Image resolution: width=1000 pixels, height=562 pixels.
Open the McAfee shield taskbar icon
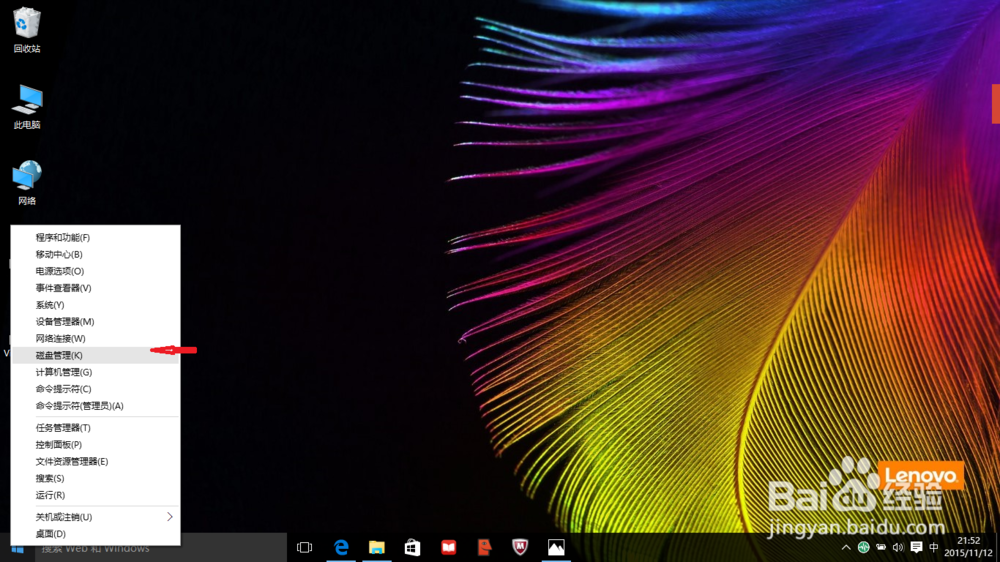pos(520,547)
